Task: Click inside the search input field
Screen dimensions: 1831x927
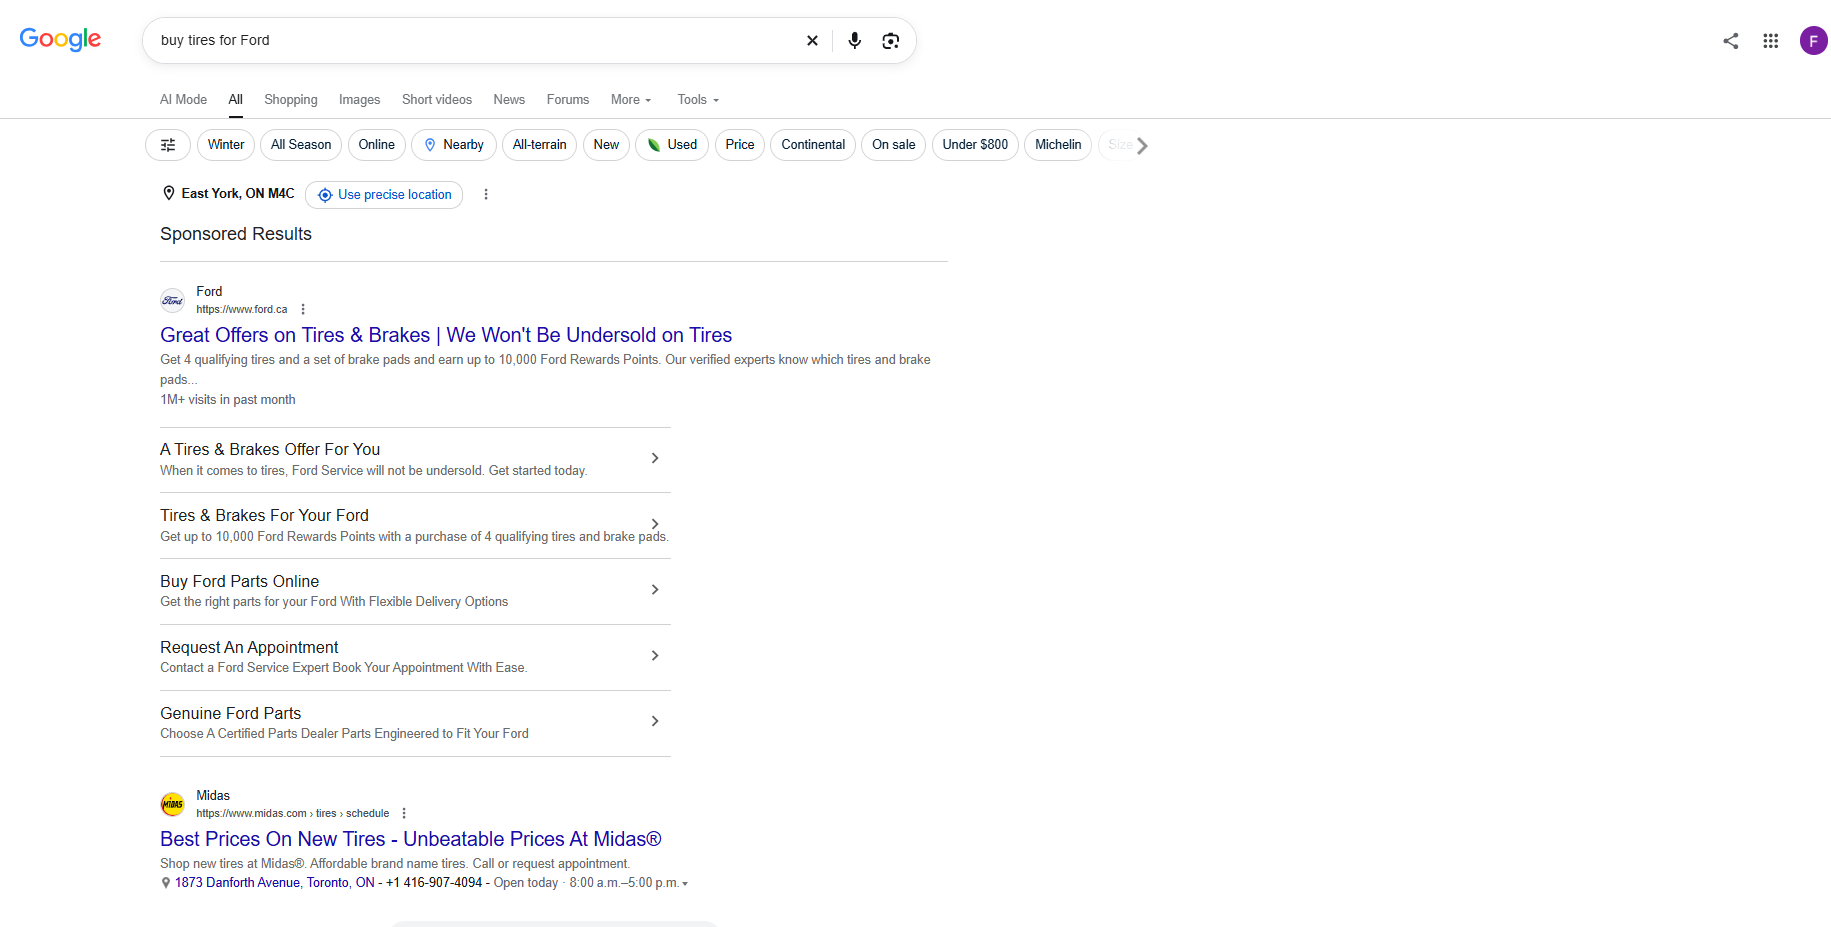Action: [x=475, y=41]
